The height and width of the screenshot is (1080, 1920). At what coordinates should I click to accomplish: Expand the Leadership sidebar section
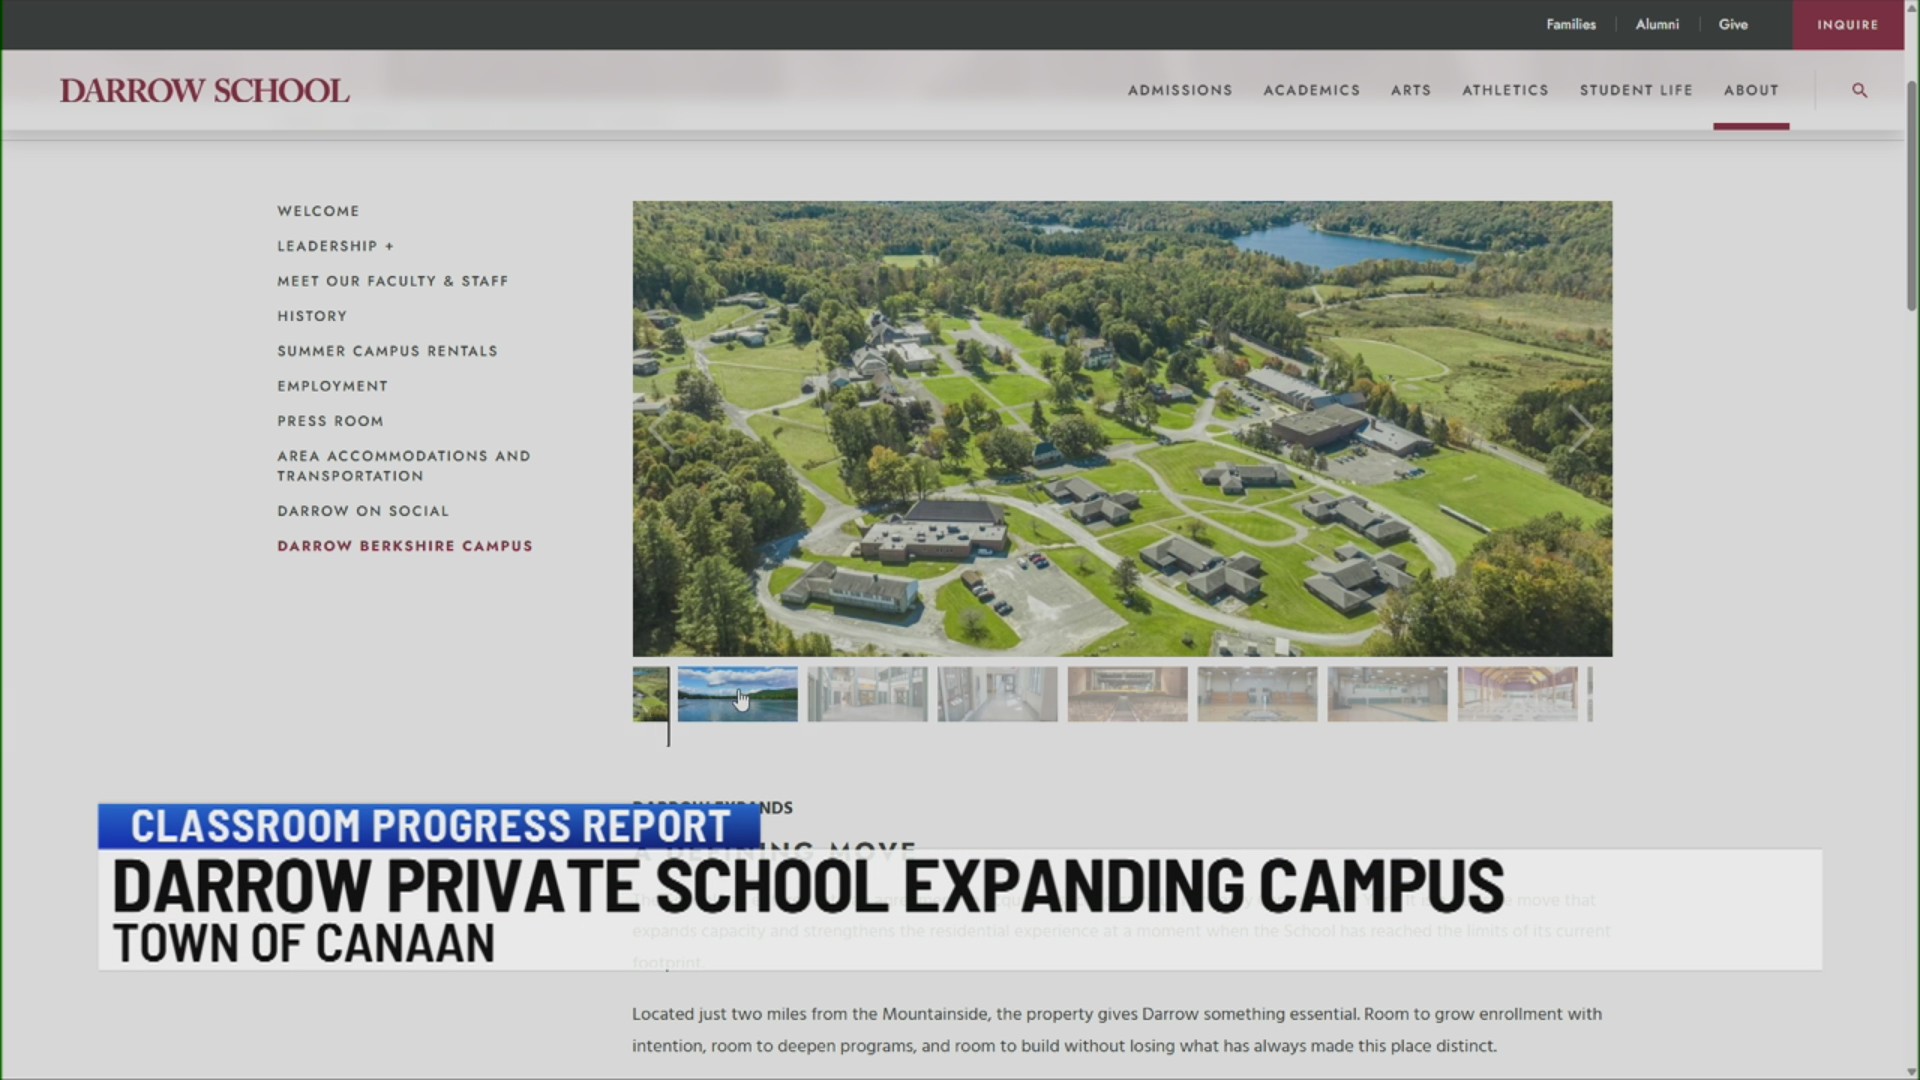(336, 246)
